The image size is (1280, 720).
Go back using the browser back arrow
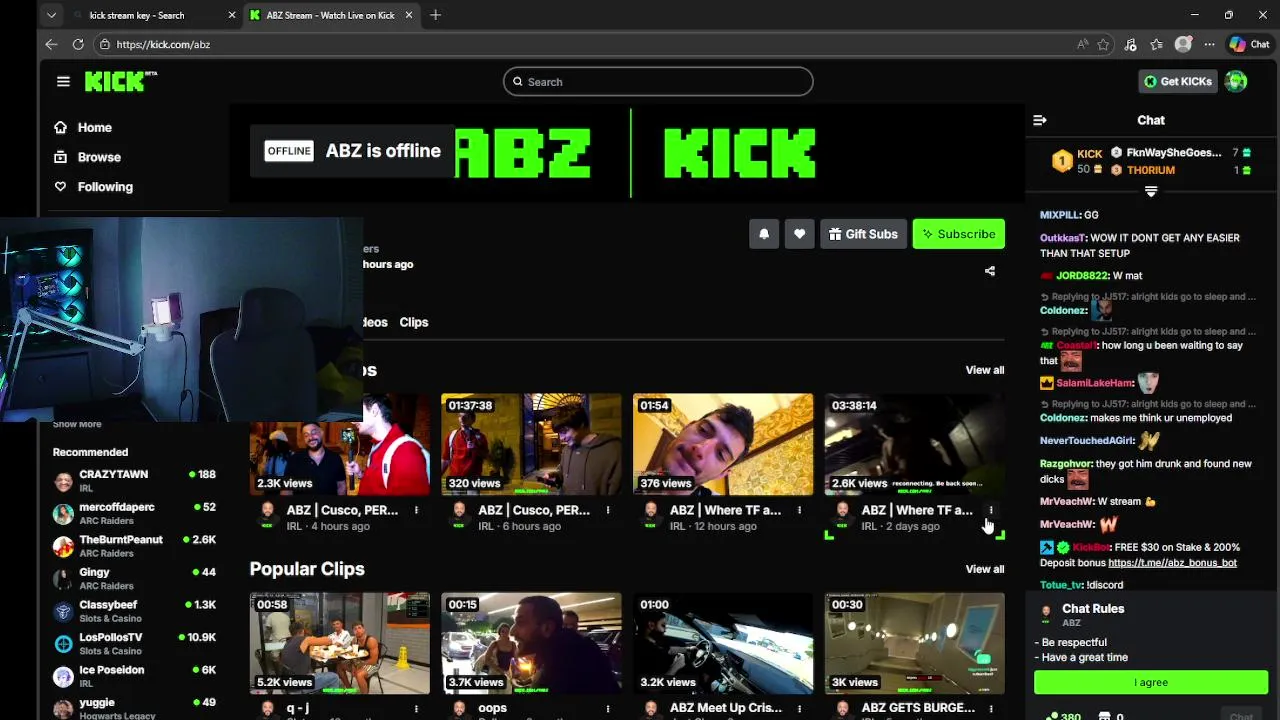click(51, 44)
